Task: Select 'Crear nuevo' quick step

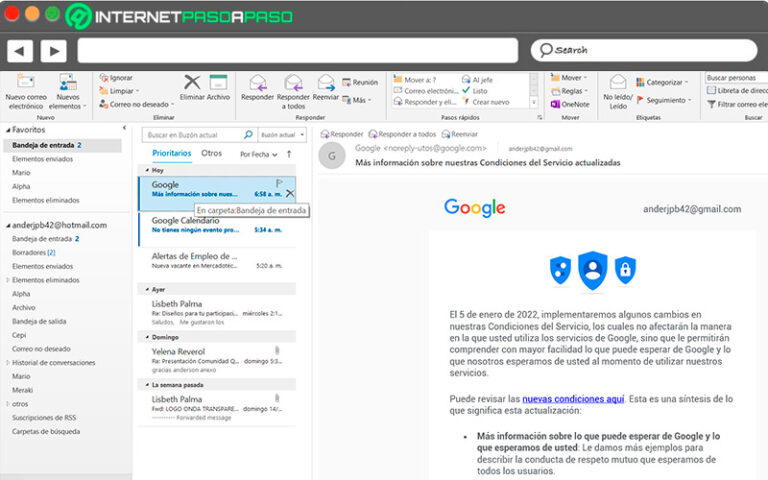Action: 486,102
